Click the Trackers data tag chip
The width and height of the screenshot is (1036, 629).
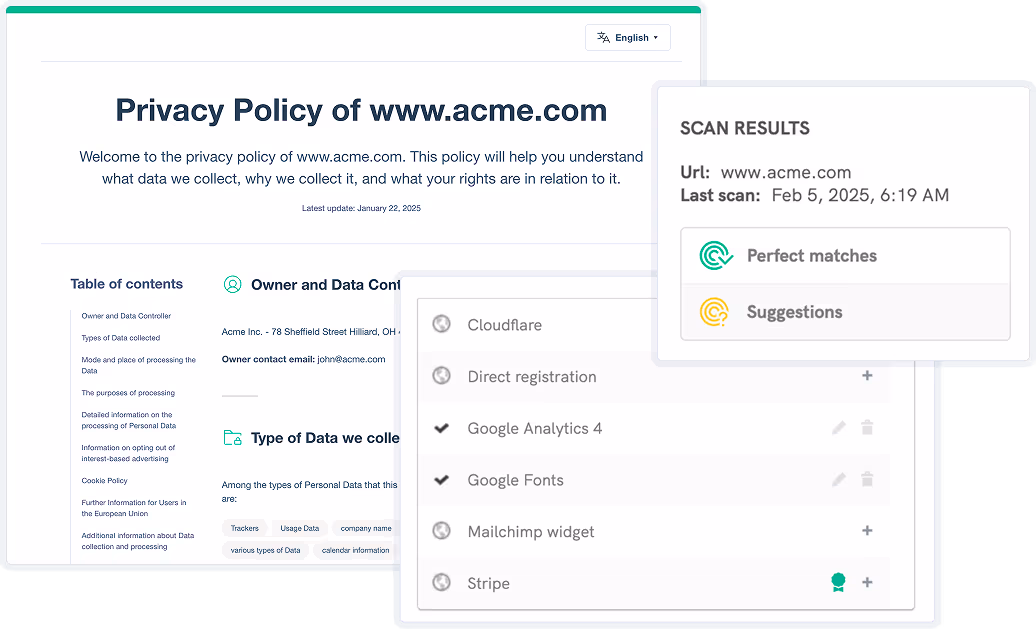click(244, 528)
